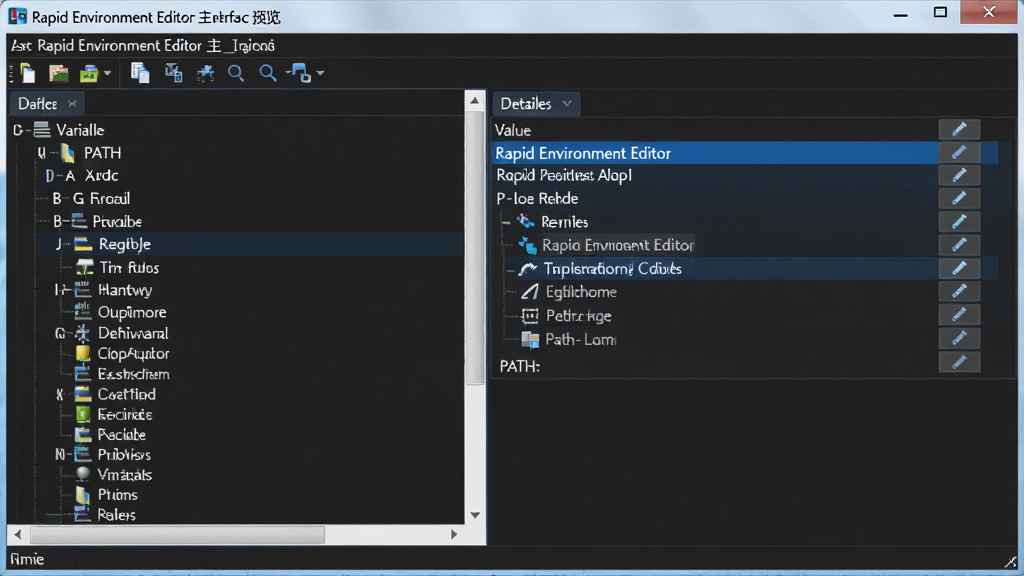Click the Path-Lom item icon
Screen dimensions: 1024x576
point(530,340)
